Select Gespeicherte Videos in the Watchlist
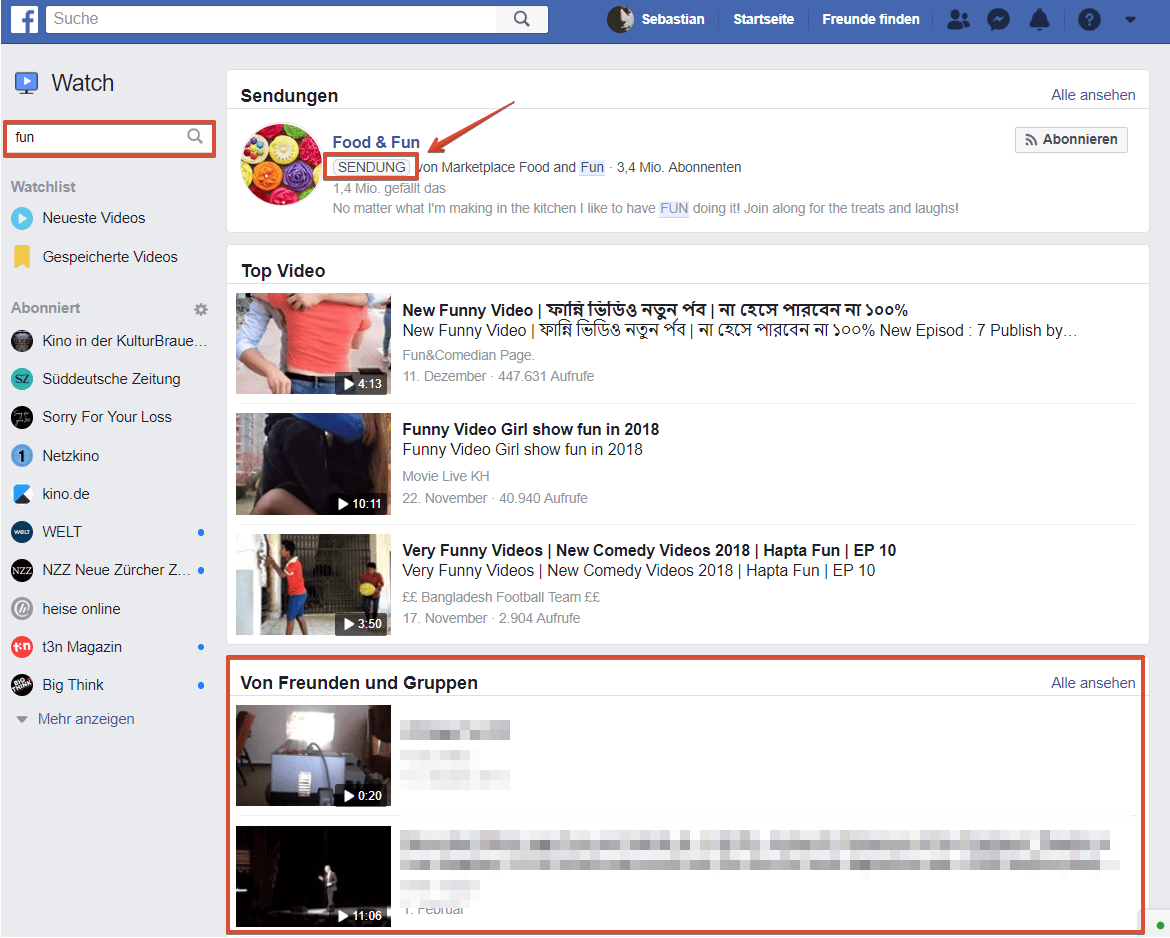1170x938 pixels. [110, 257]
